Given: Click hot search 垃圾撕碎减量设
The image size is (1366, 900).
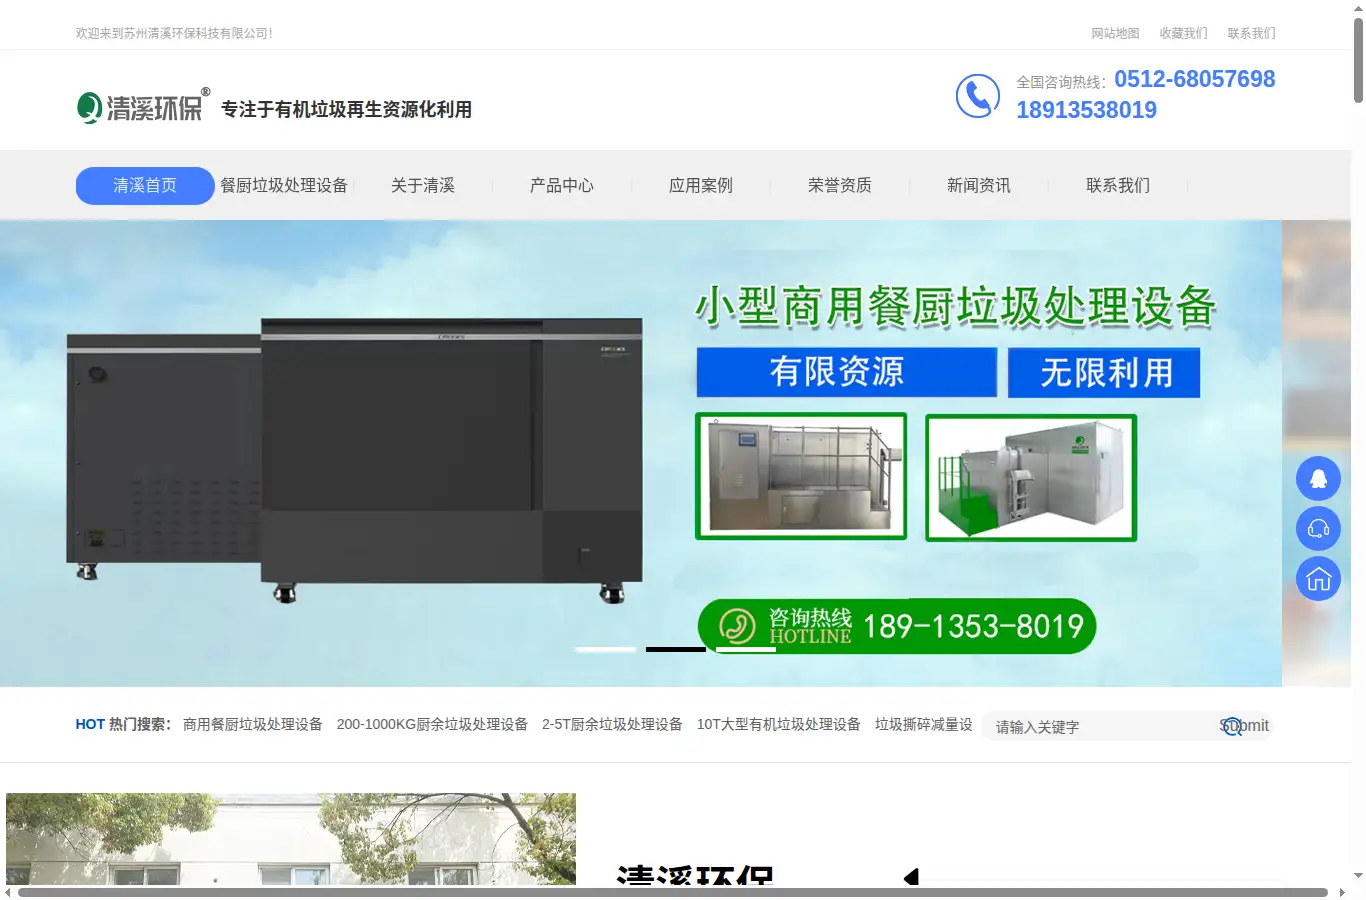Looking at the screenshot, I should click(x=924, y=725).
